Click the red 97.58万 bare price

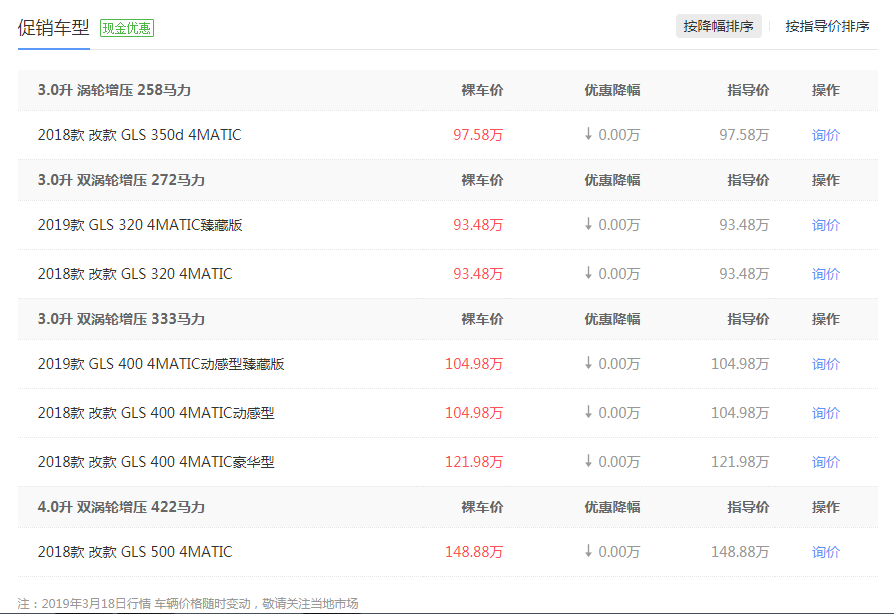(x=478, y=135)
